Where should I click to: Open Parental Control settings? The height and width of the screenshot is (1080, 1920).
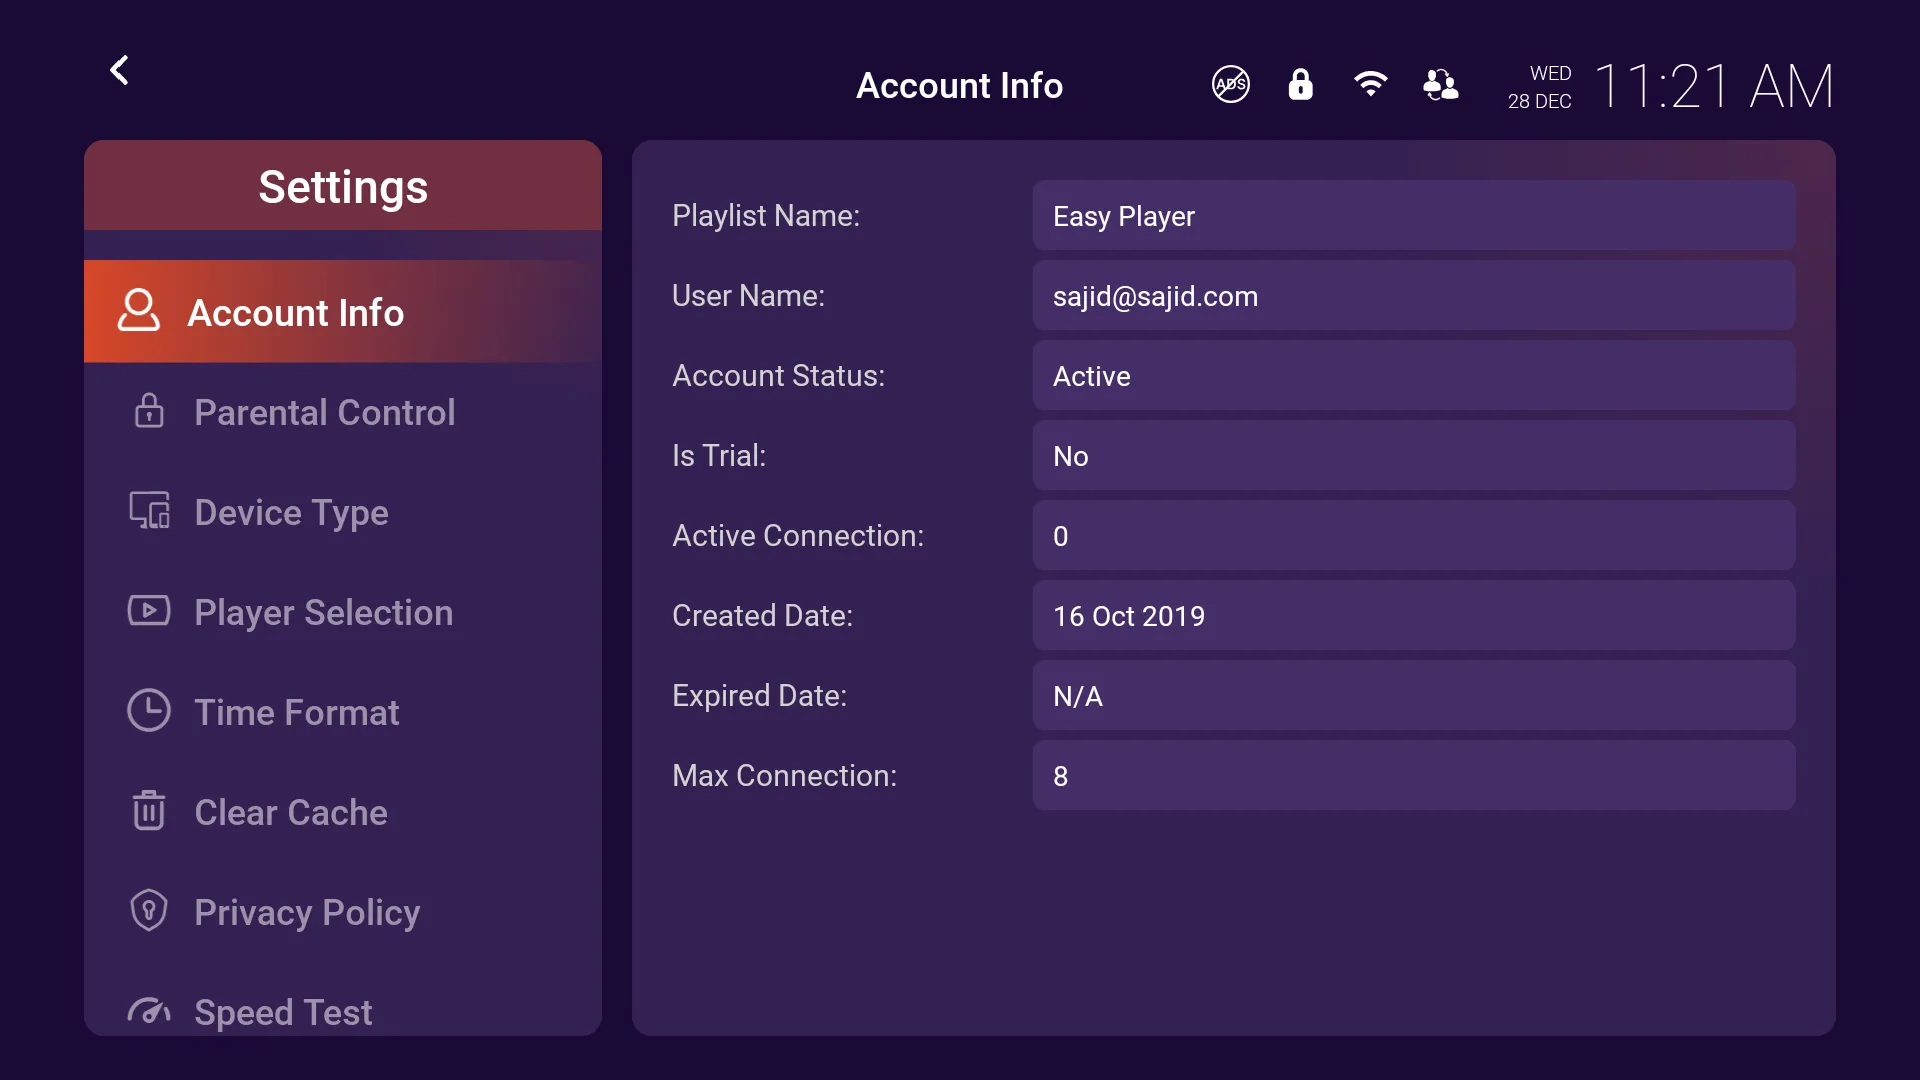click(x=343, y=412)
